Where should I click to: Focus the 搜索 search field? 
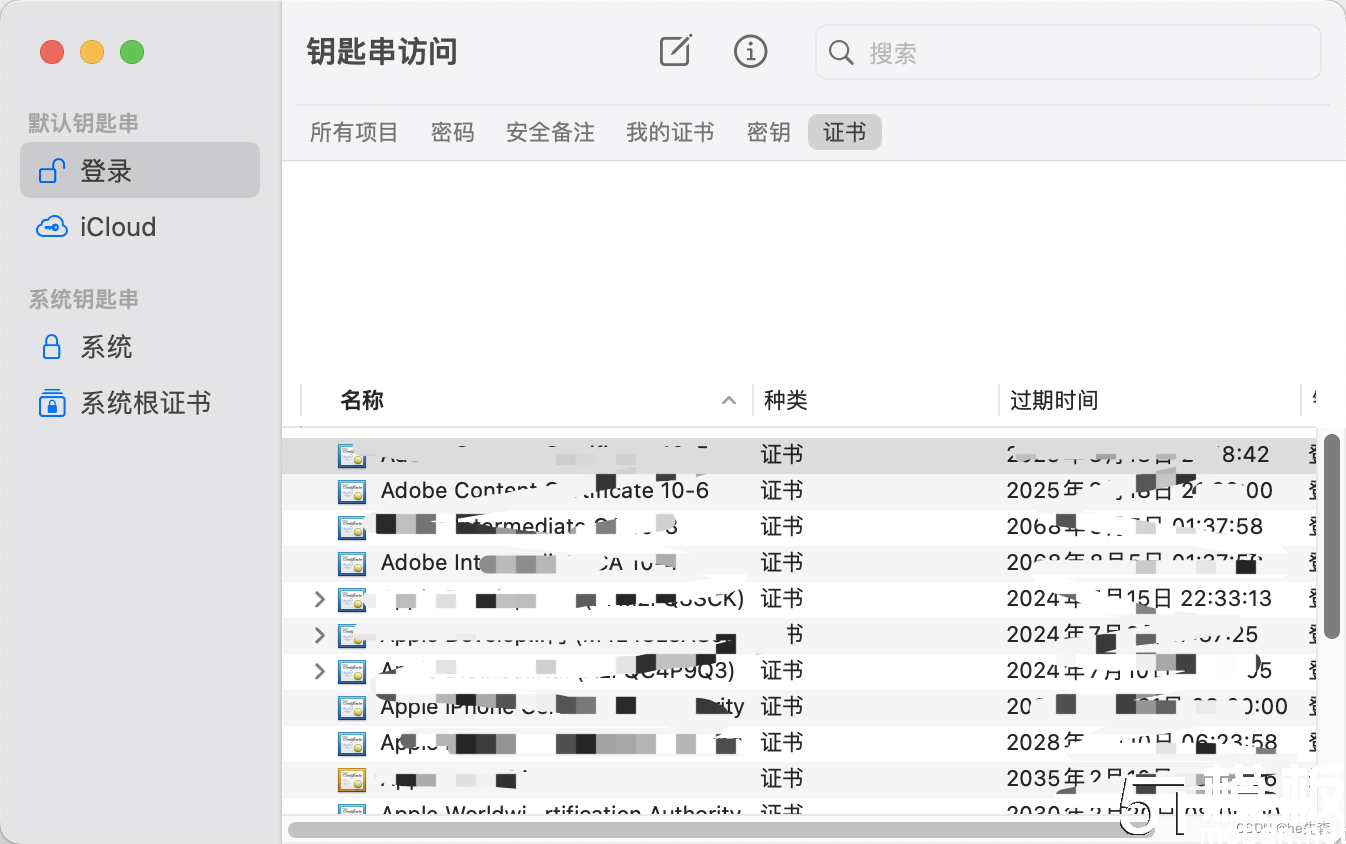[1068, 52]
